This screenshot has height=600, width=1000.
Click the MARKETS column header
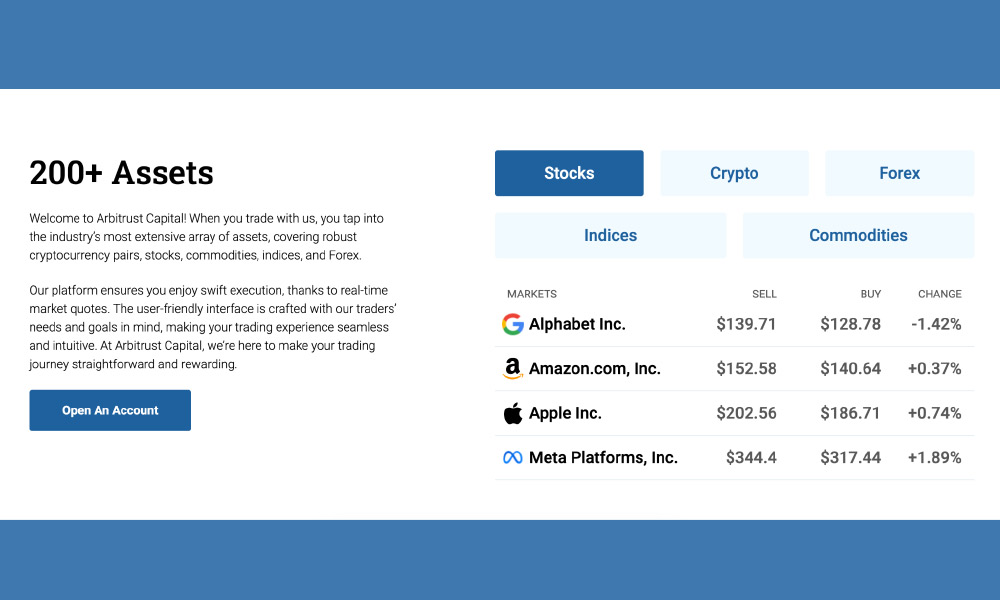click(531, 293)
